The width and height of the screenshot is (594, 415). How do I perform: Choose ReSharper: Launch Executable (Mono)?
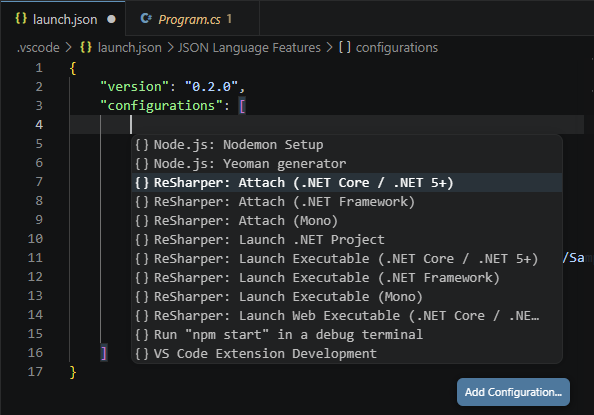347,296
